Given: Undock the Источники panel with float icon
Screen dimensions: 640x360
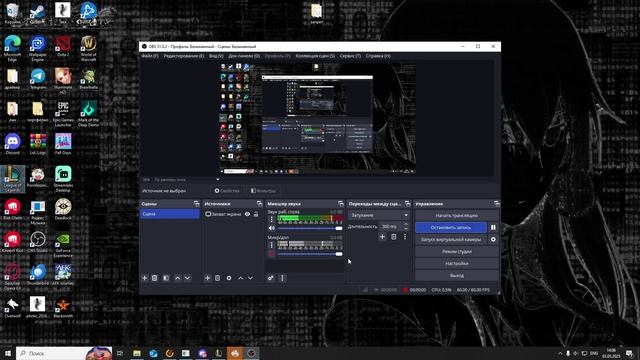Looking at the screenshot, I should [259, 203].
